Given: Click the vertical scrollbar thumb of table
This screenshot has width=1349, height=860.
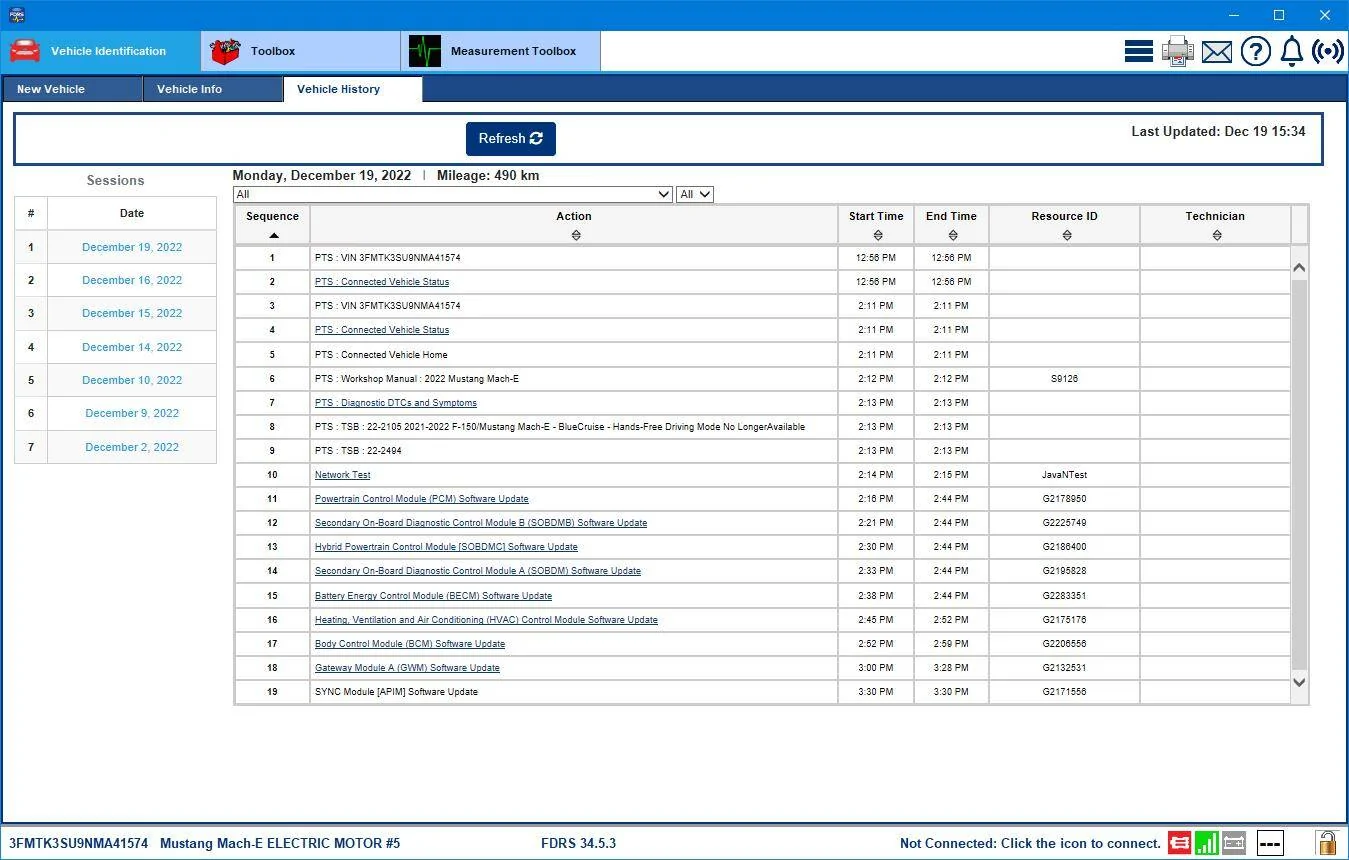Looking at the screenshot, I should tap(1299, 474).
